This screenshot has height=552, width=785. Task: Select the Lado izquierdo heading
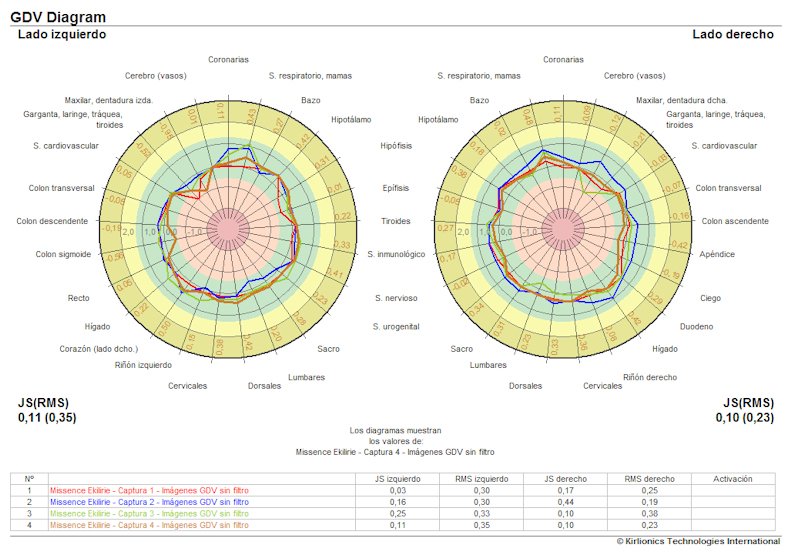[x=62, y=34]
